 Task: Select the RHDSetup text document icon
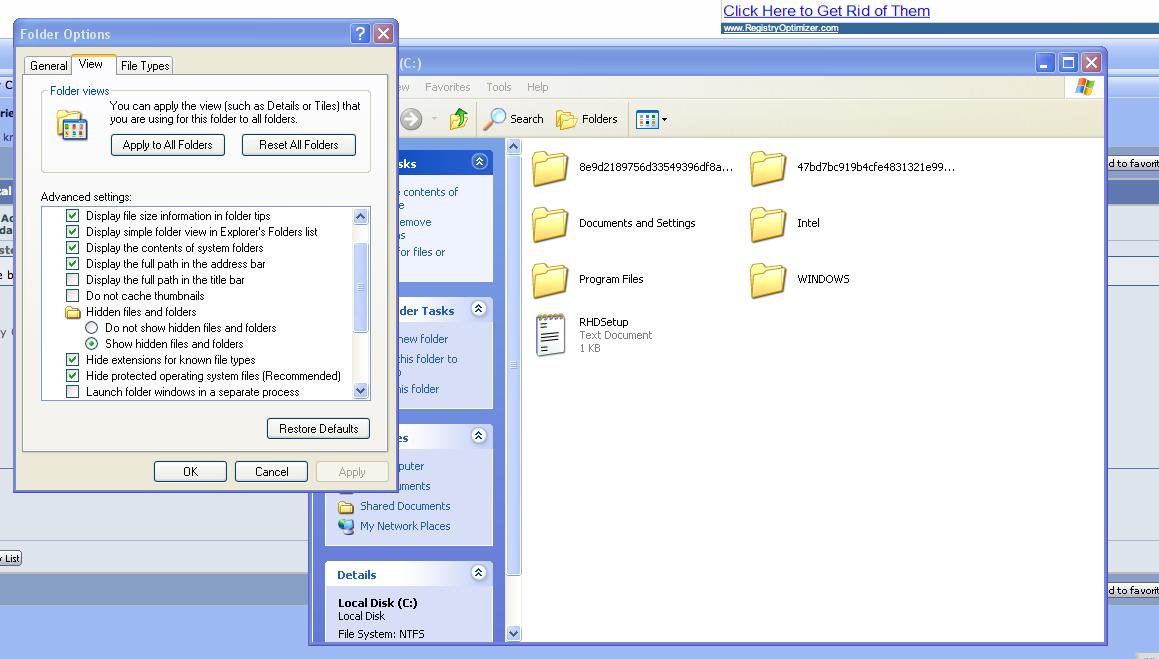550,335
